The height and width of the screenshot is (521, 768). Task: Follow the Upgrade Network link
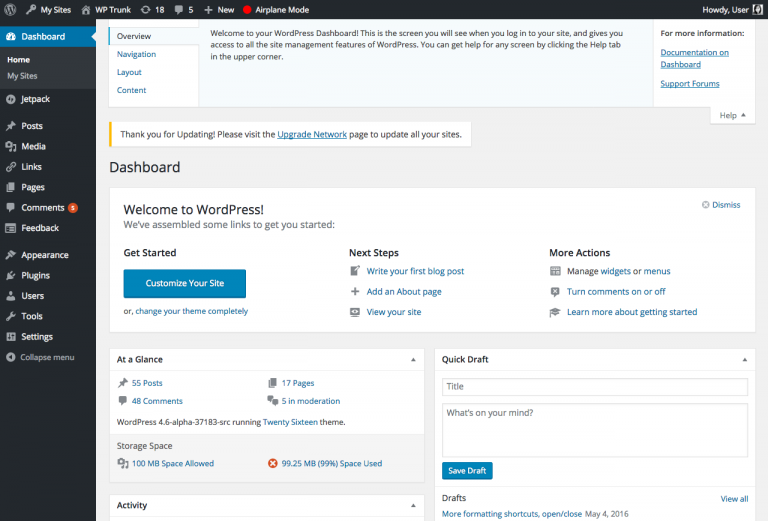(312, 134)
